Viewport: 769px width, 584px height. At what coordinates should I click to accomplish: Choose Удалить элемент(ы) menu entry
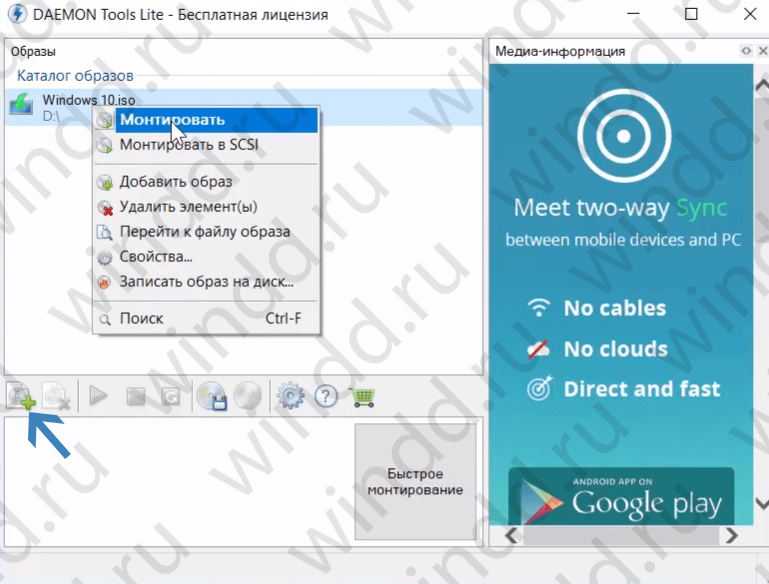[206, 207]
